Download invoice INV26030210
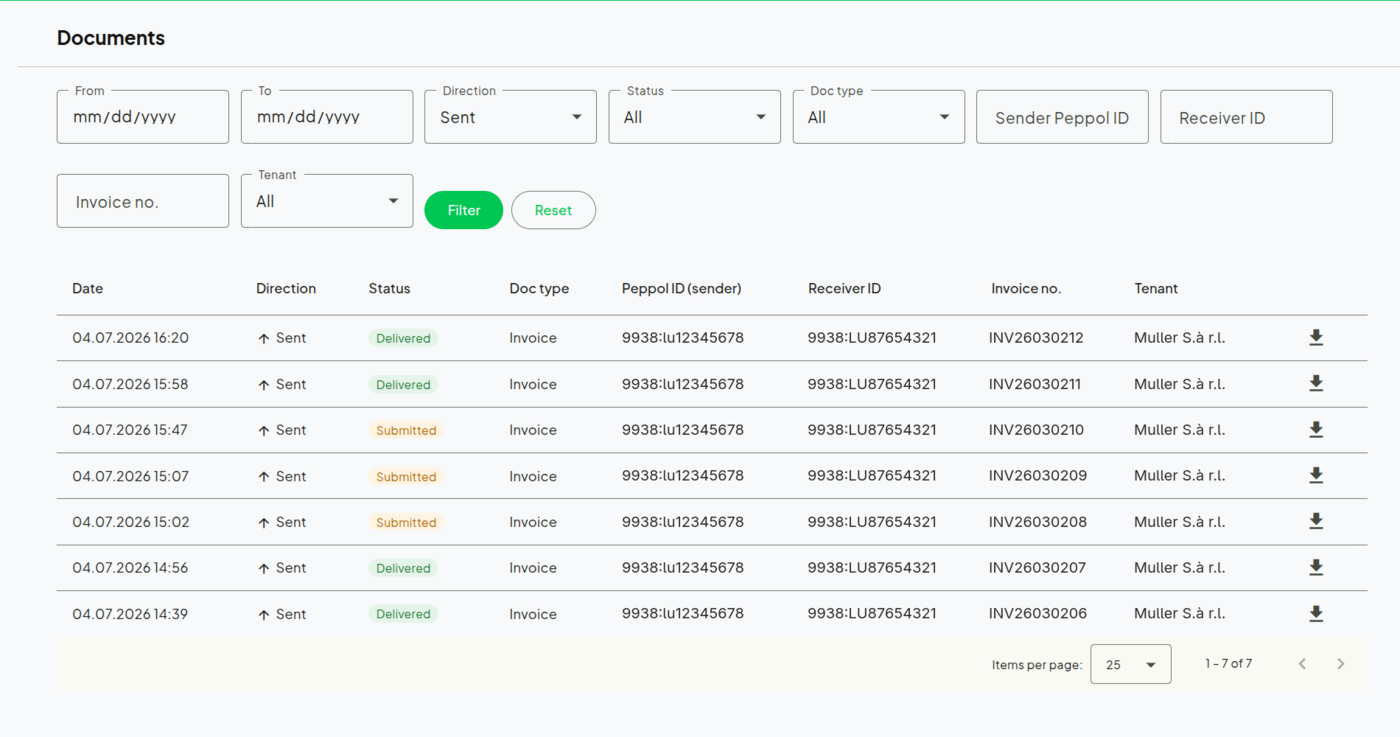This screenshot has width=1400, height=737. coord(1316,430)
